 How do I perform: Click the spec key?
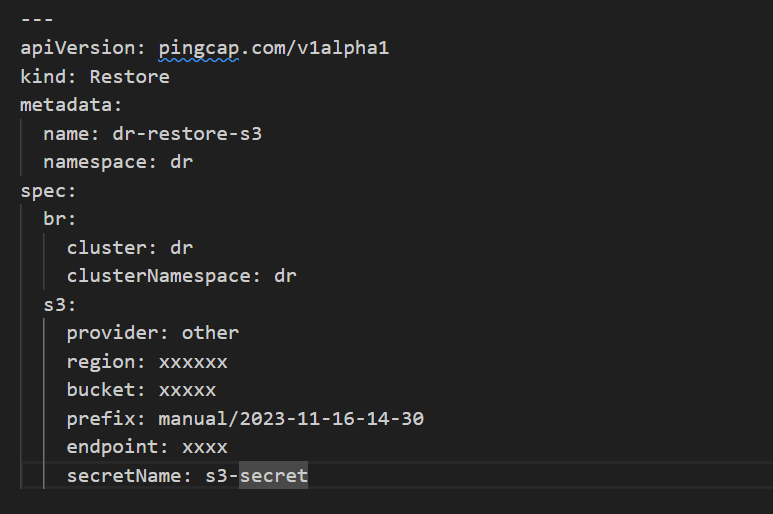[x=46, y=190]
